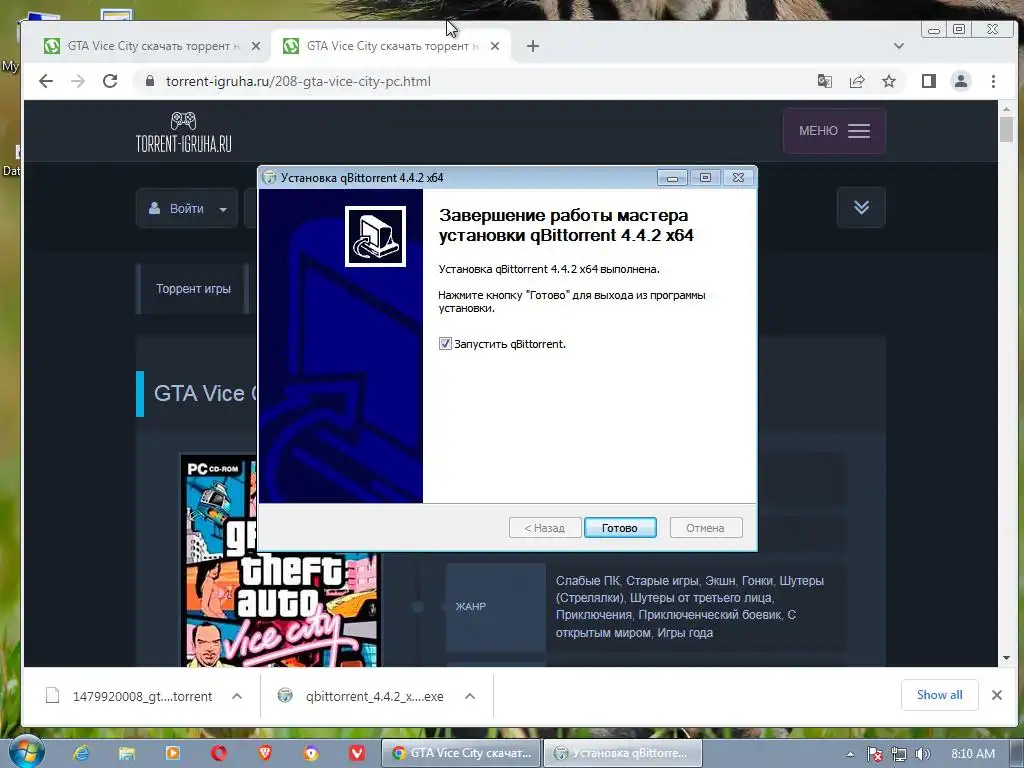Click the 8:10 AM taskbar clock
The width and height of the screenshot is (1024, 768).
point(973,754)
